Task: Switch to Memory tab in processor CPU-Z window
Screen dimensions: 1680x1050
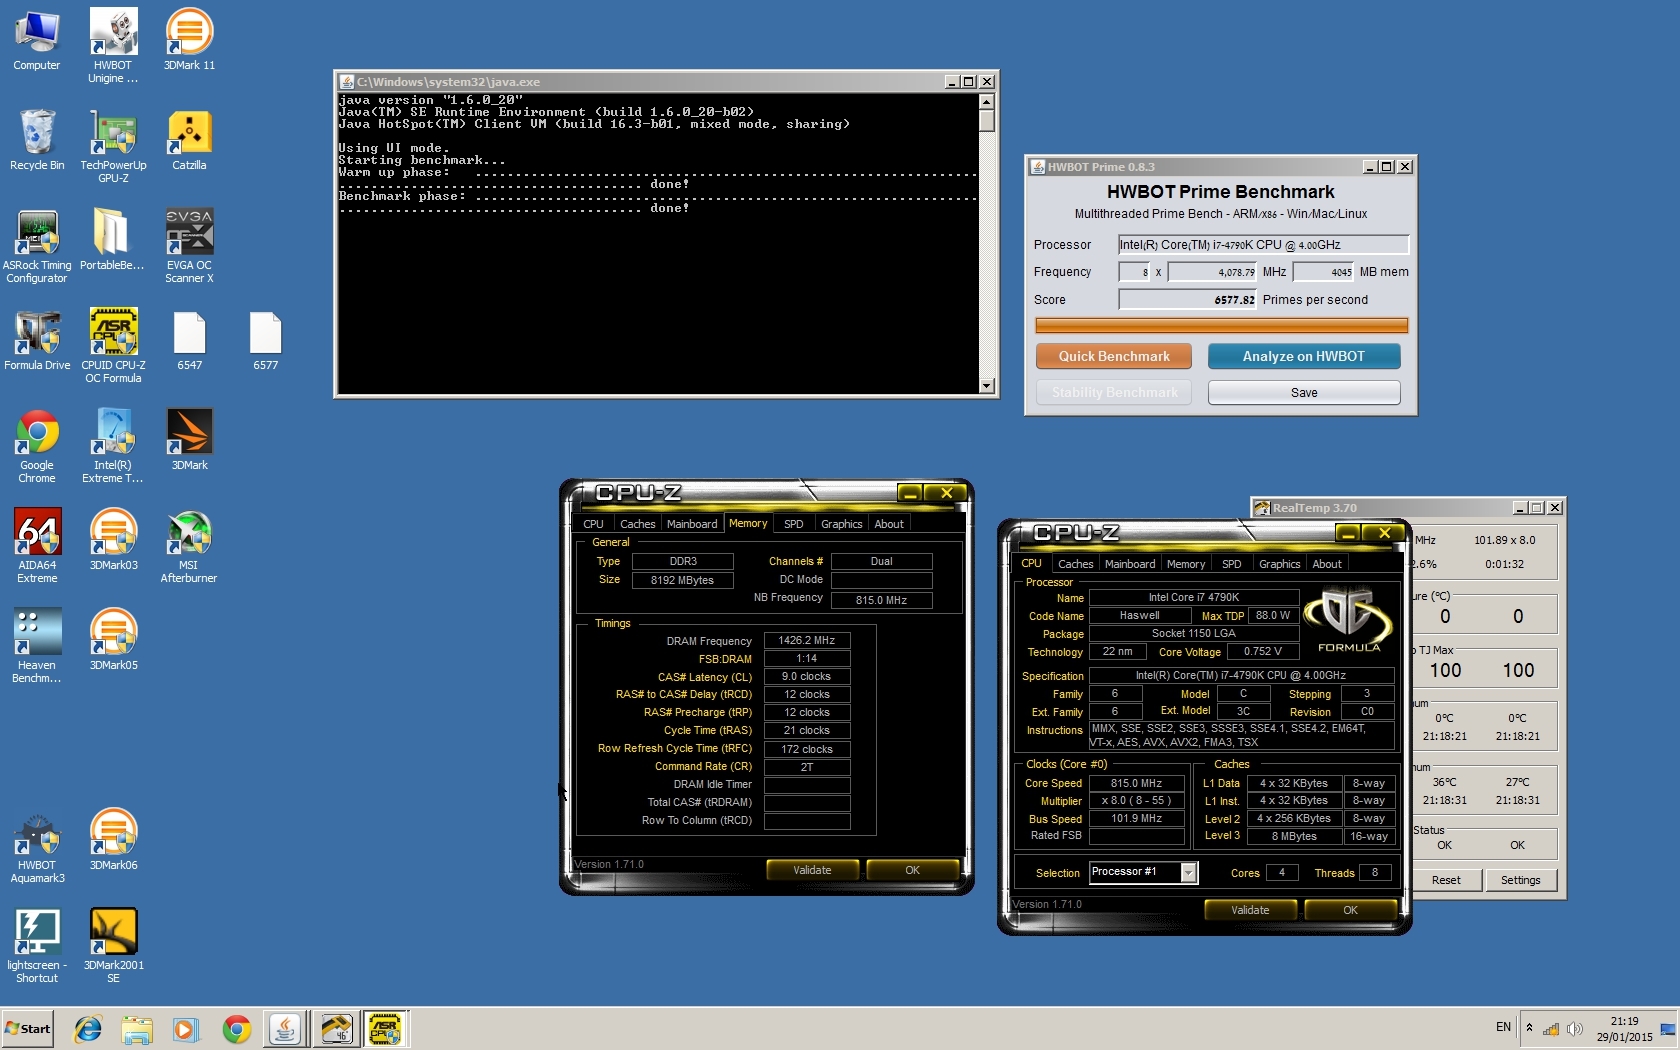Action: click(1186, 564)
